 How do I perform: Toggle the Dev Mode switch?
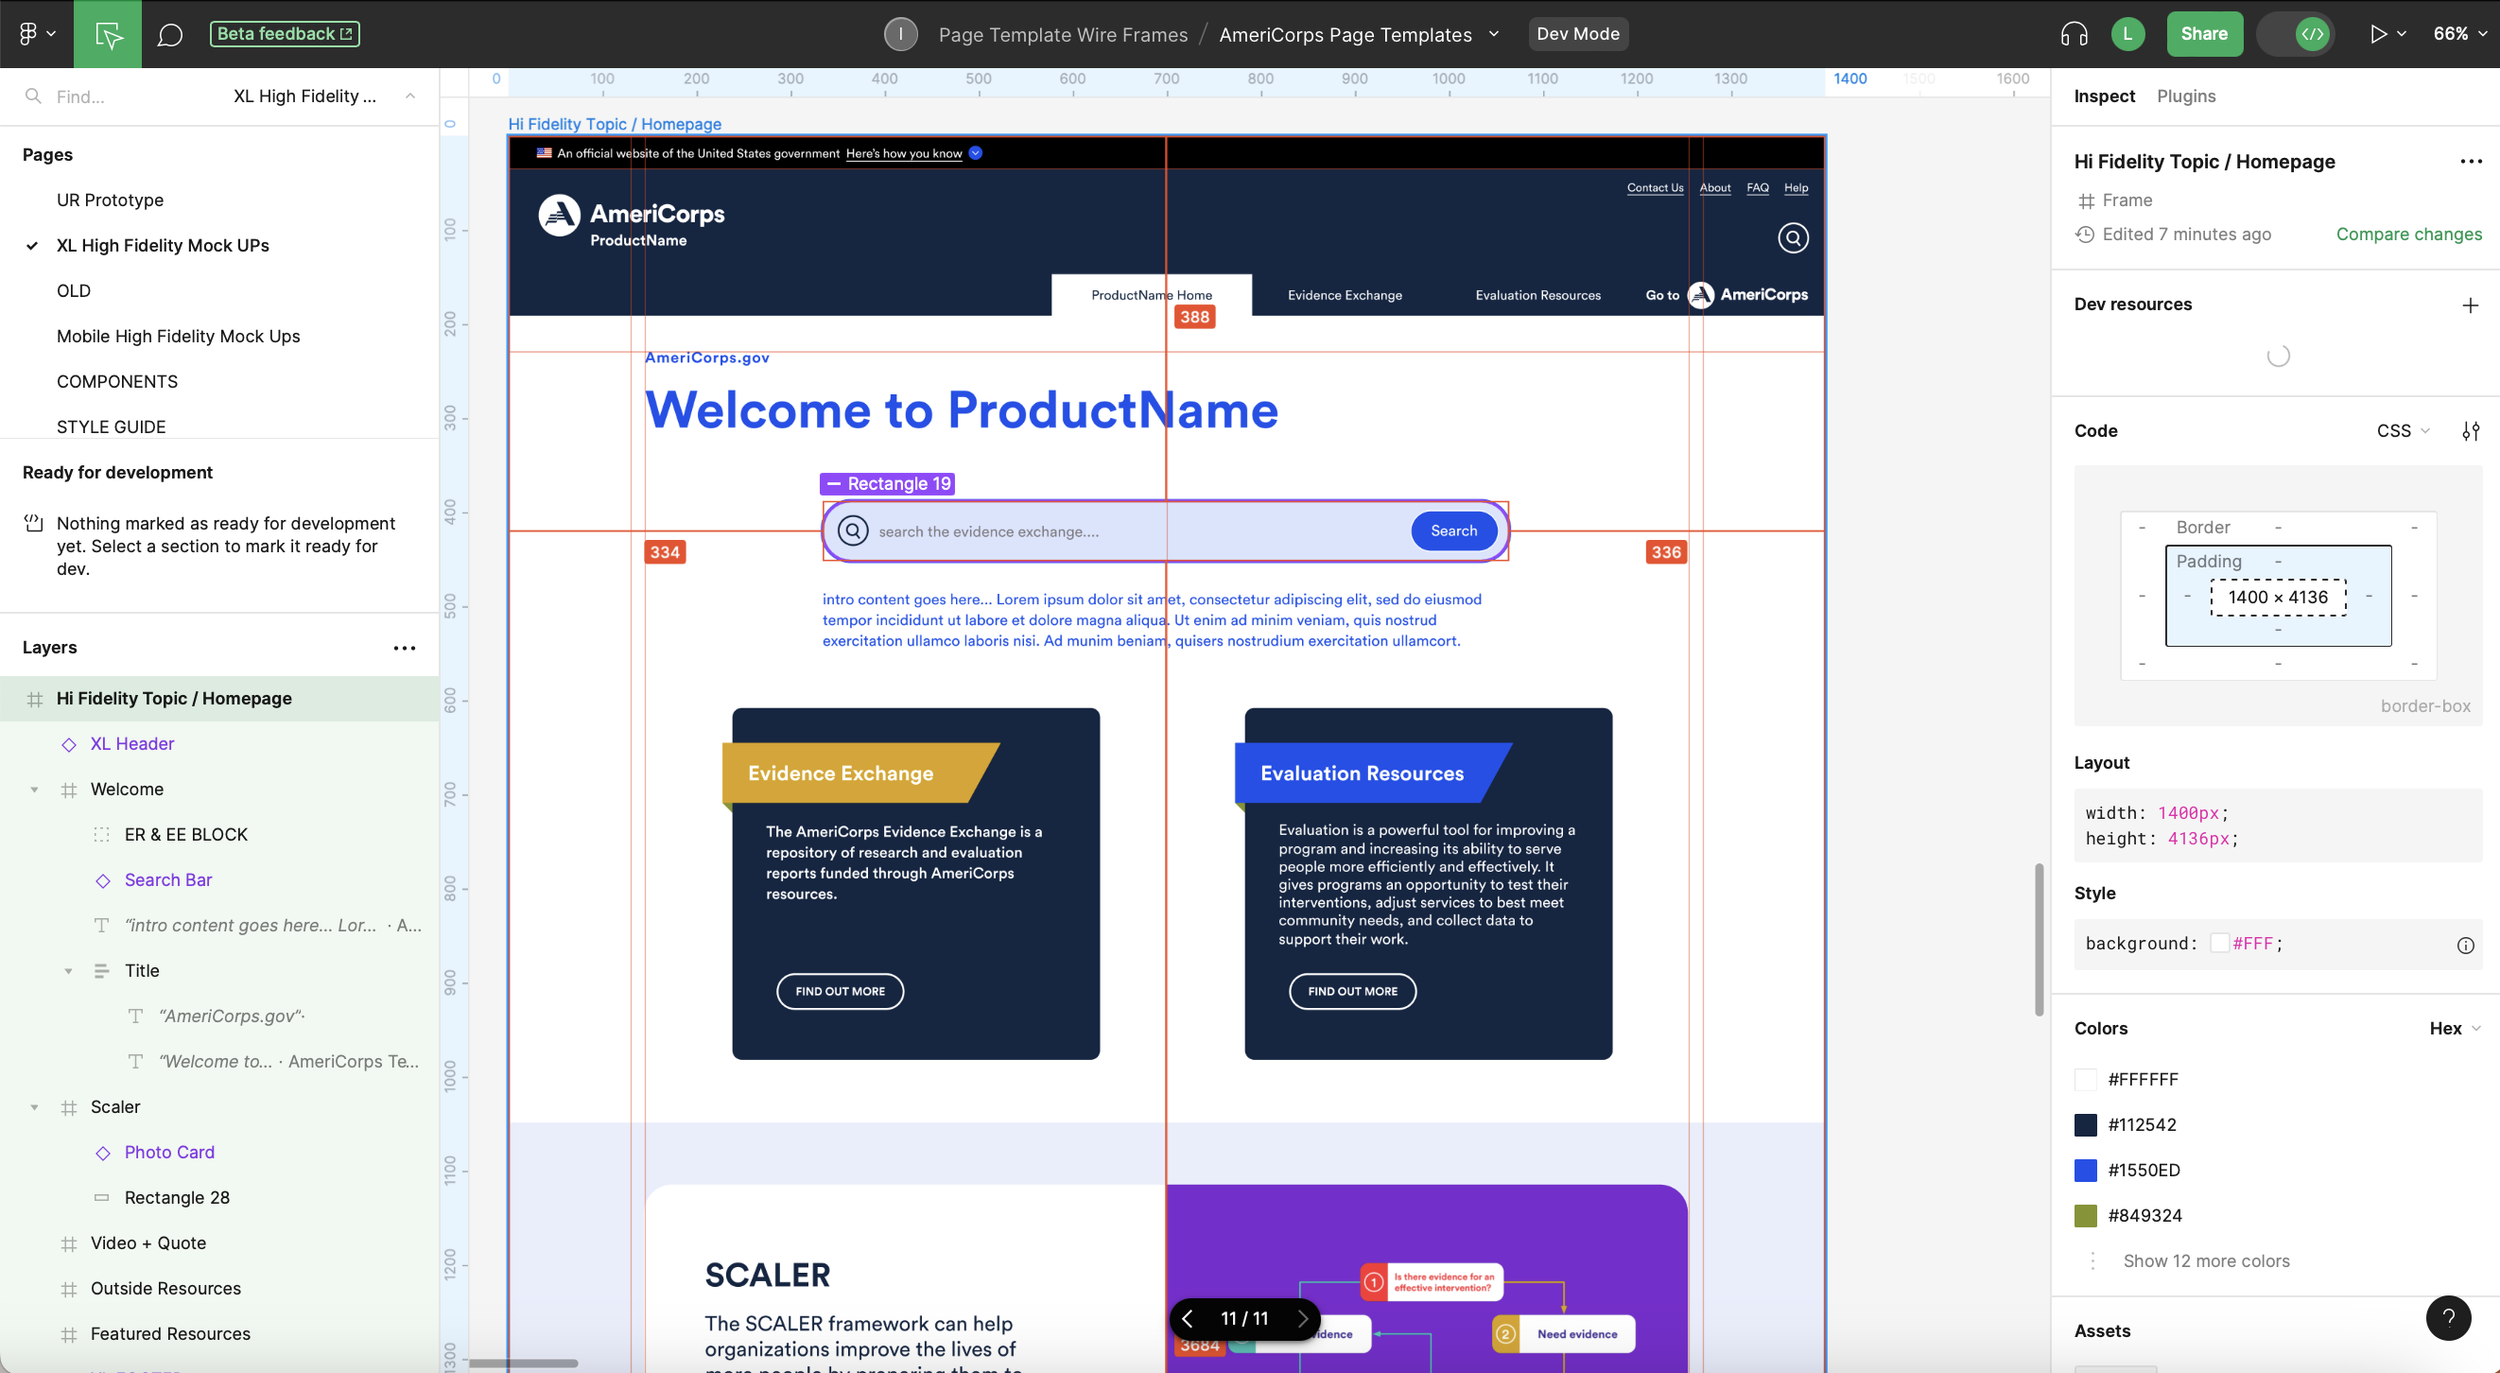click(2298, 34)
